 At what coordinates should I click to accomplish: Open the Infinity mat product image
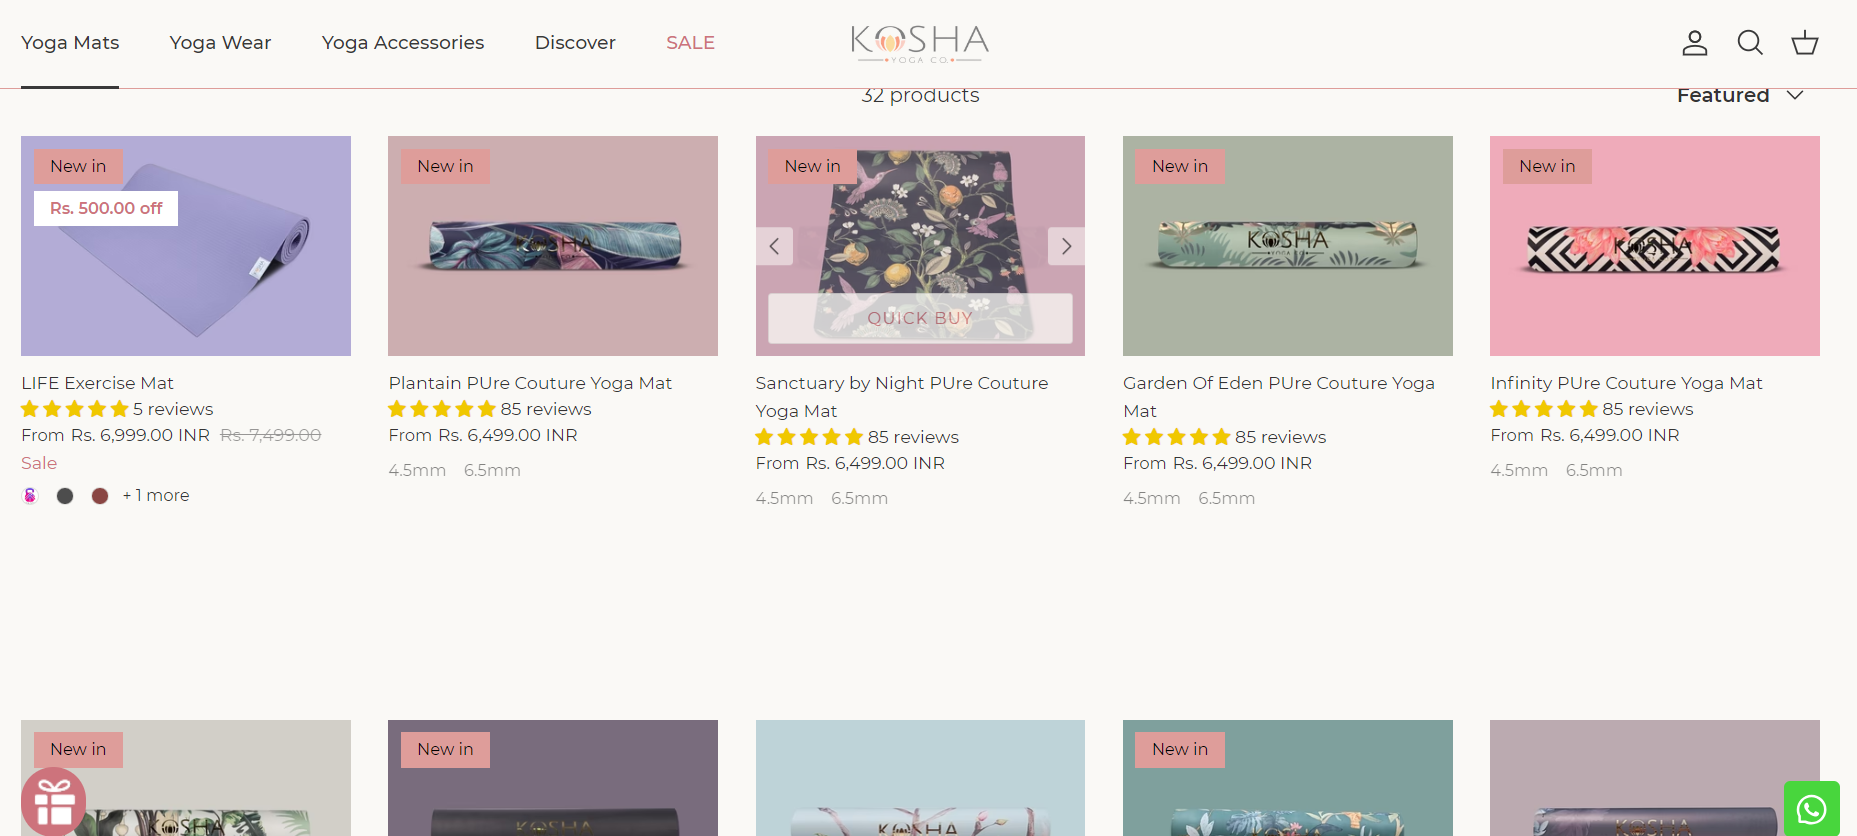tap(1655, 246)
